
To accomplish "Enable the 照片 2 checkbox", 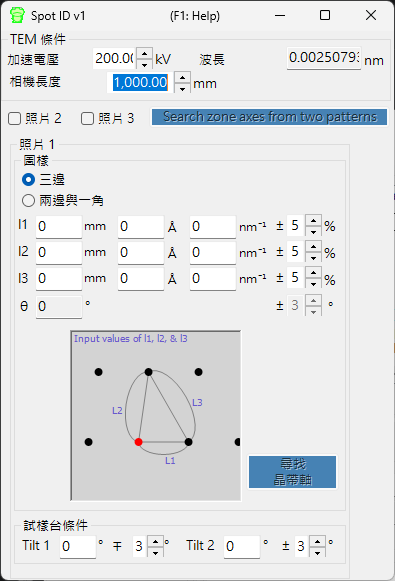I will [14, 119].
